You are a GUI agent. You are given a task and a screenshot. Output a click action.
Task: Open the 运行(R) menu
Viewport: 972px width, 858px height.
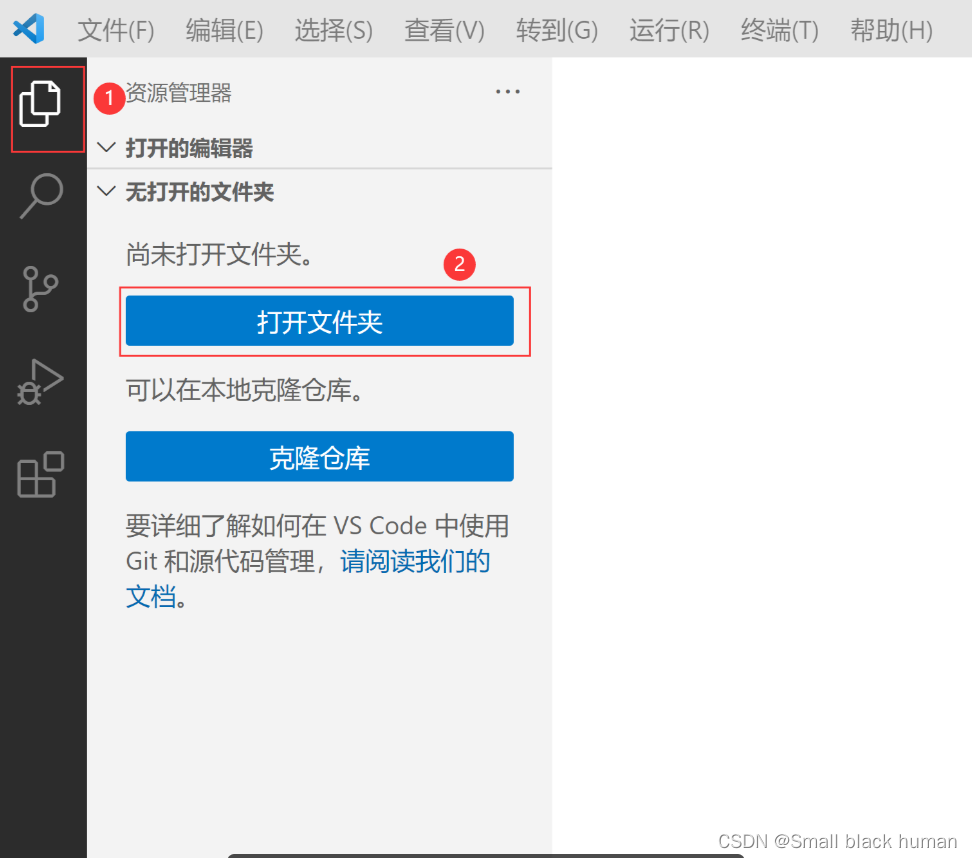pos(669,30)
